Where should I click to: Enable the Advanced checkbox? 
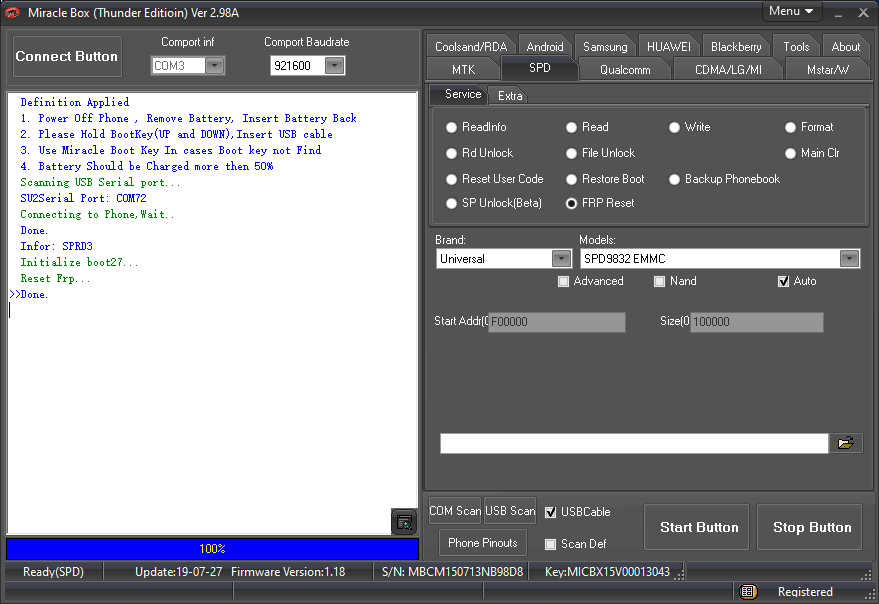563,281
